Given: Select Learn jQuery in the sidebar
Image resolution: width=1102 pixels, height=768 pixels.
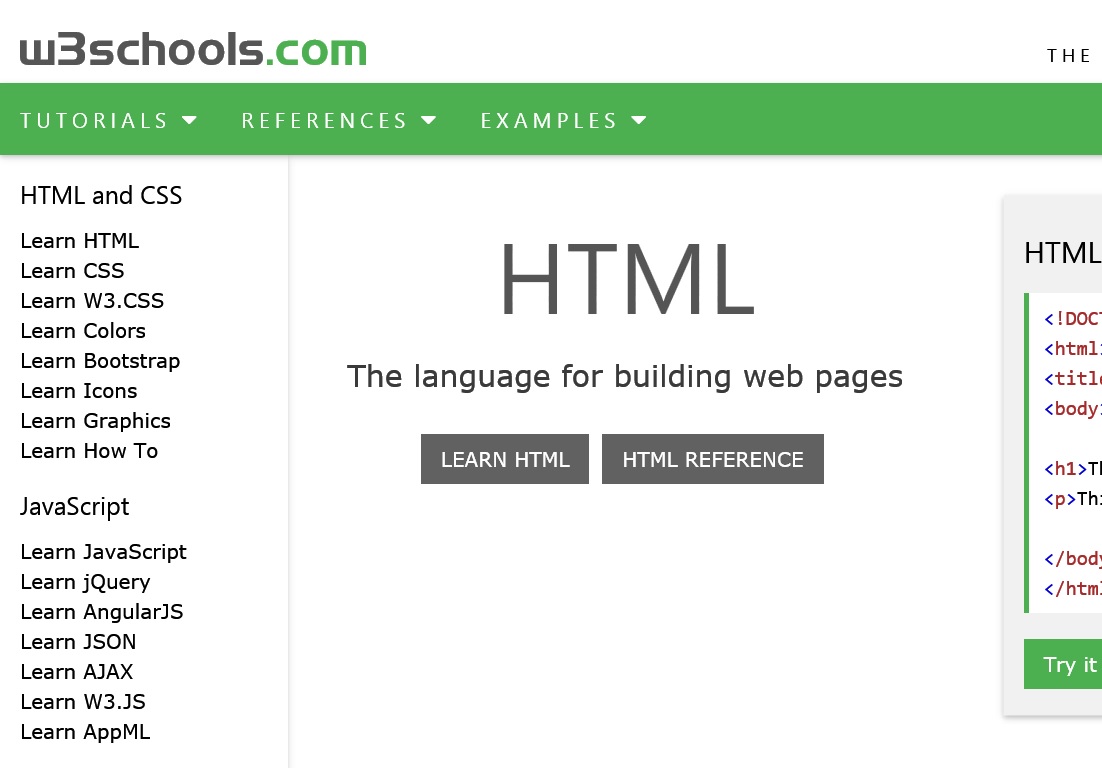Looking at the screenshot, I should [85, 582].
